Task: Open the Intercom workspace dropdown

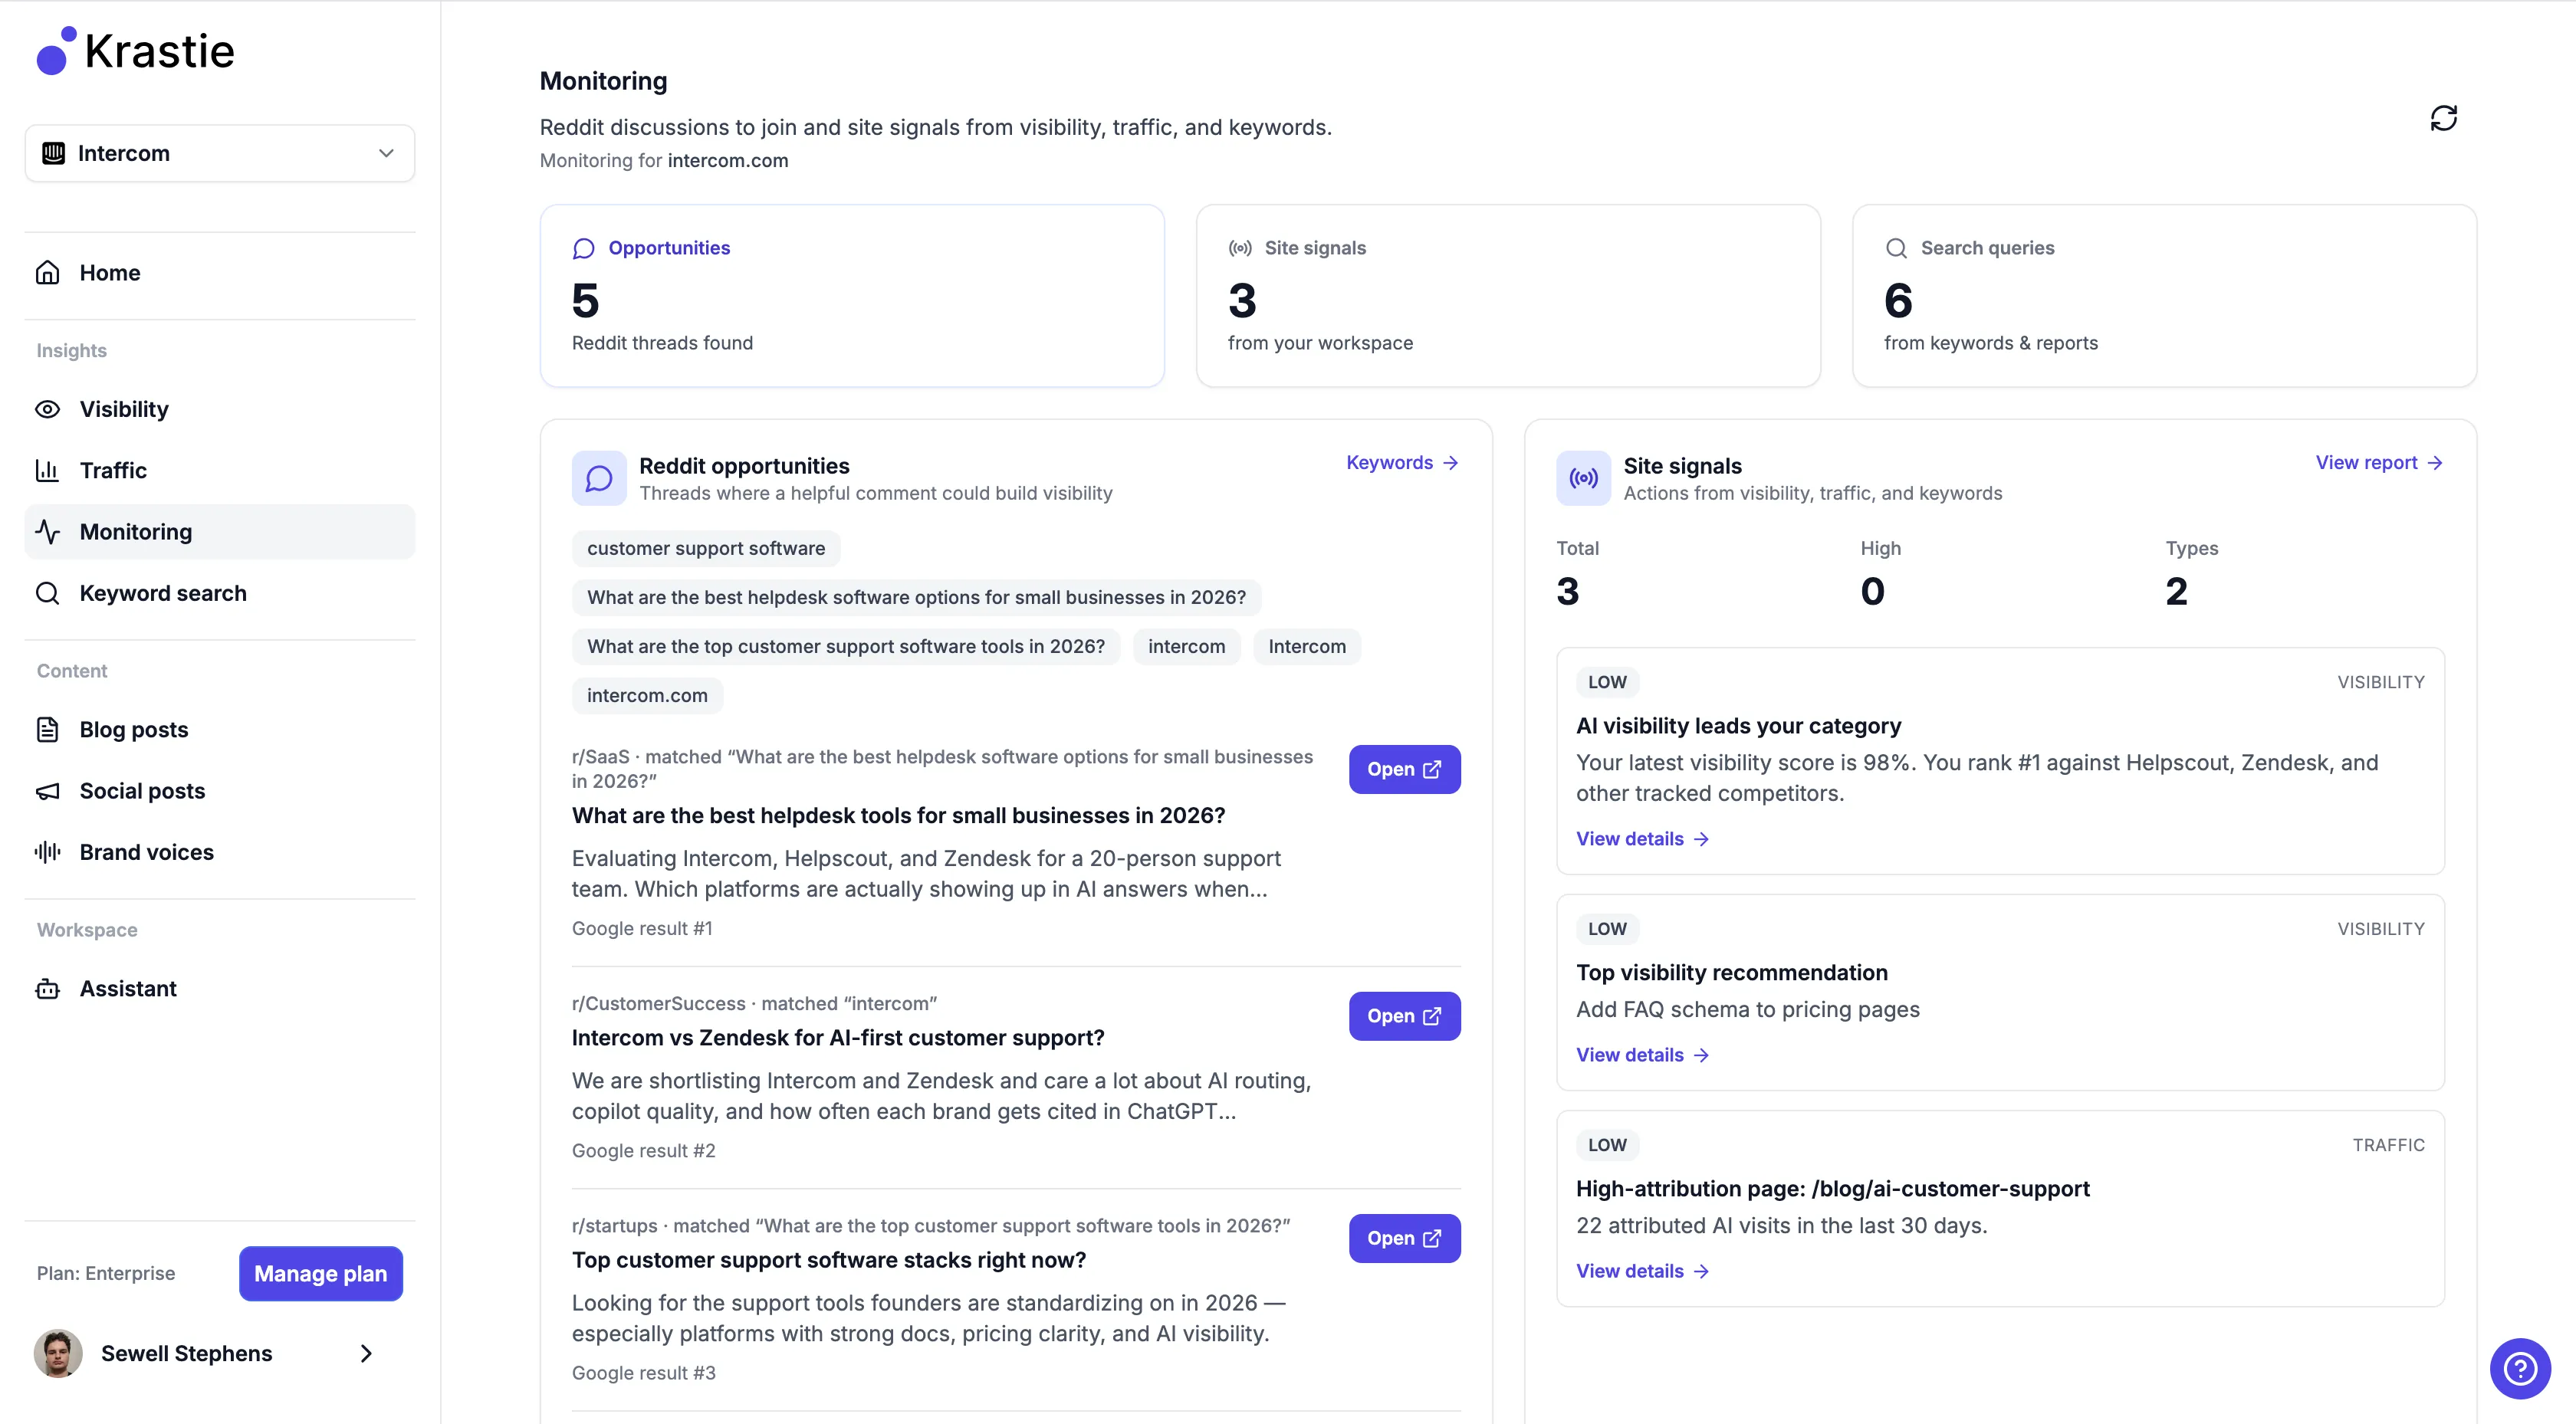Action: (x=220, y=153)
